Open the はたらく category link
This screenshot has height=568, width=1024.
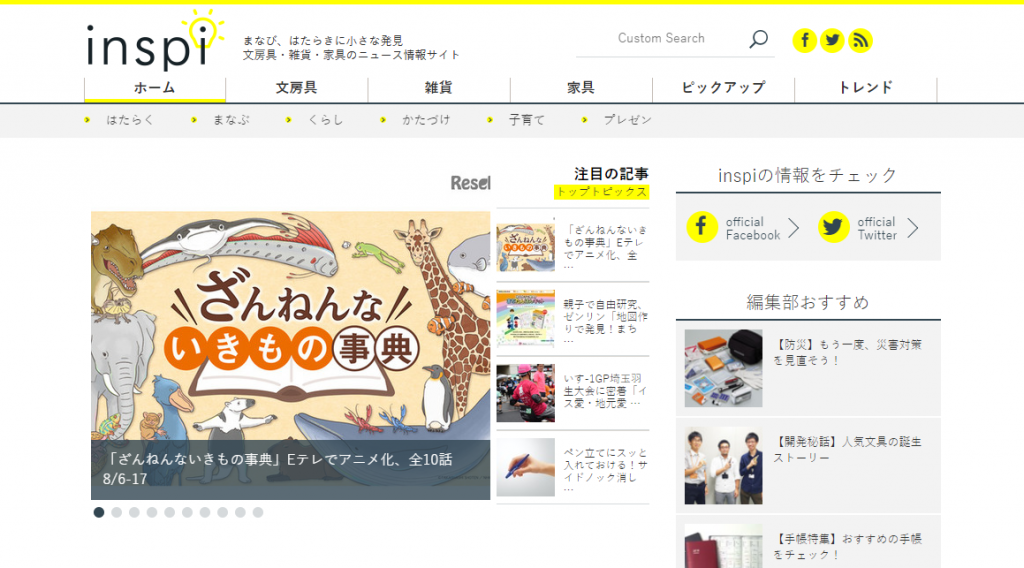130,120
